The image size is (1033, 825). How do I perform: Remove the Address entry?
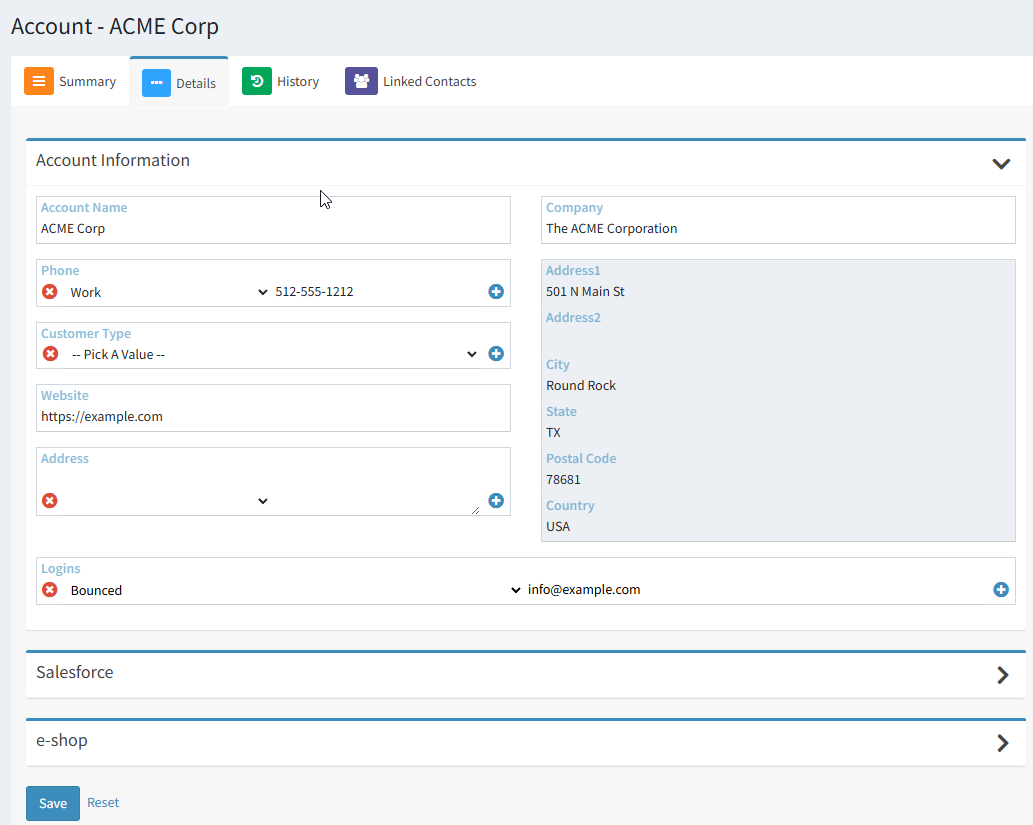tap(49, 501)
